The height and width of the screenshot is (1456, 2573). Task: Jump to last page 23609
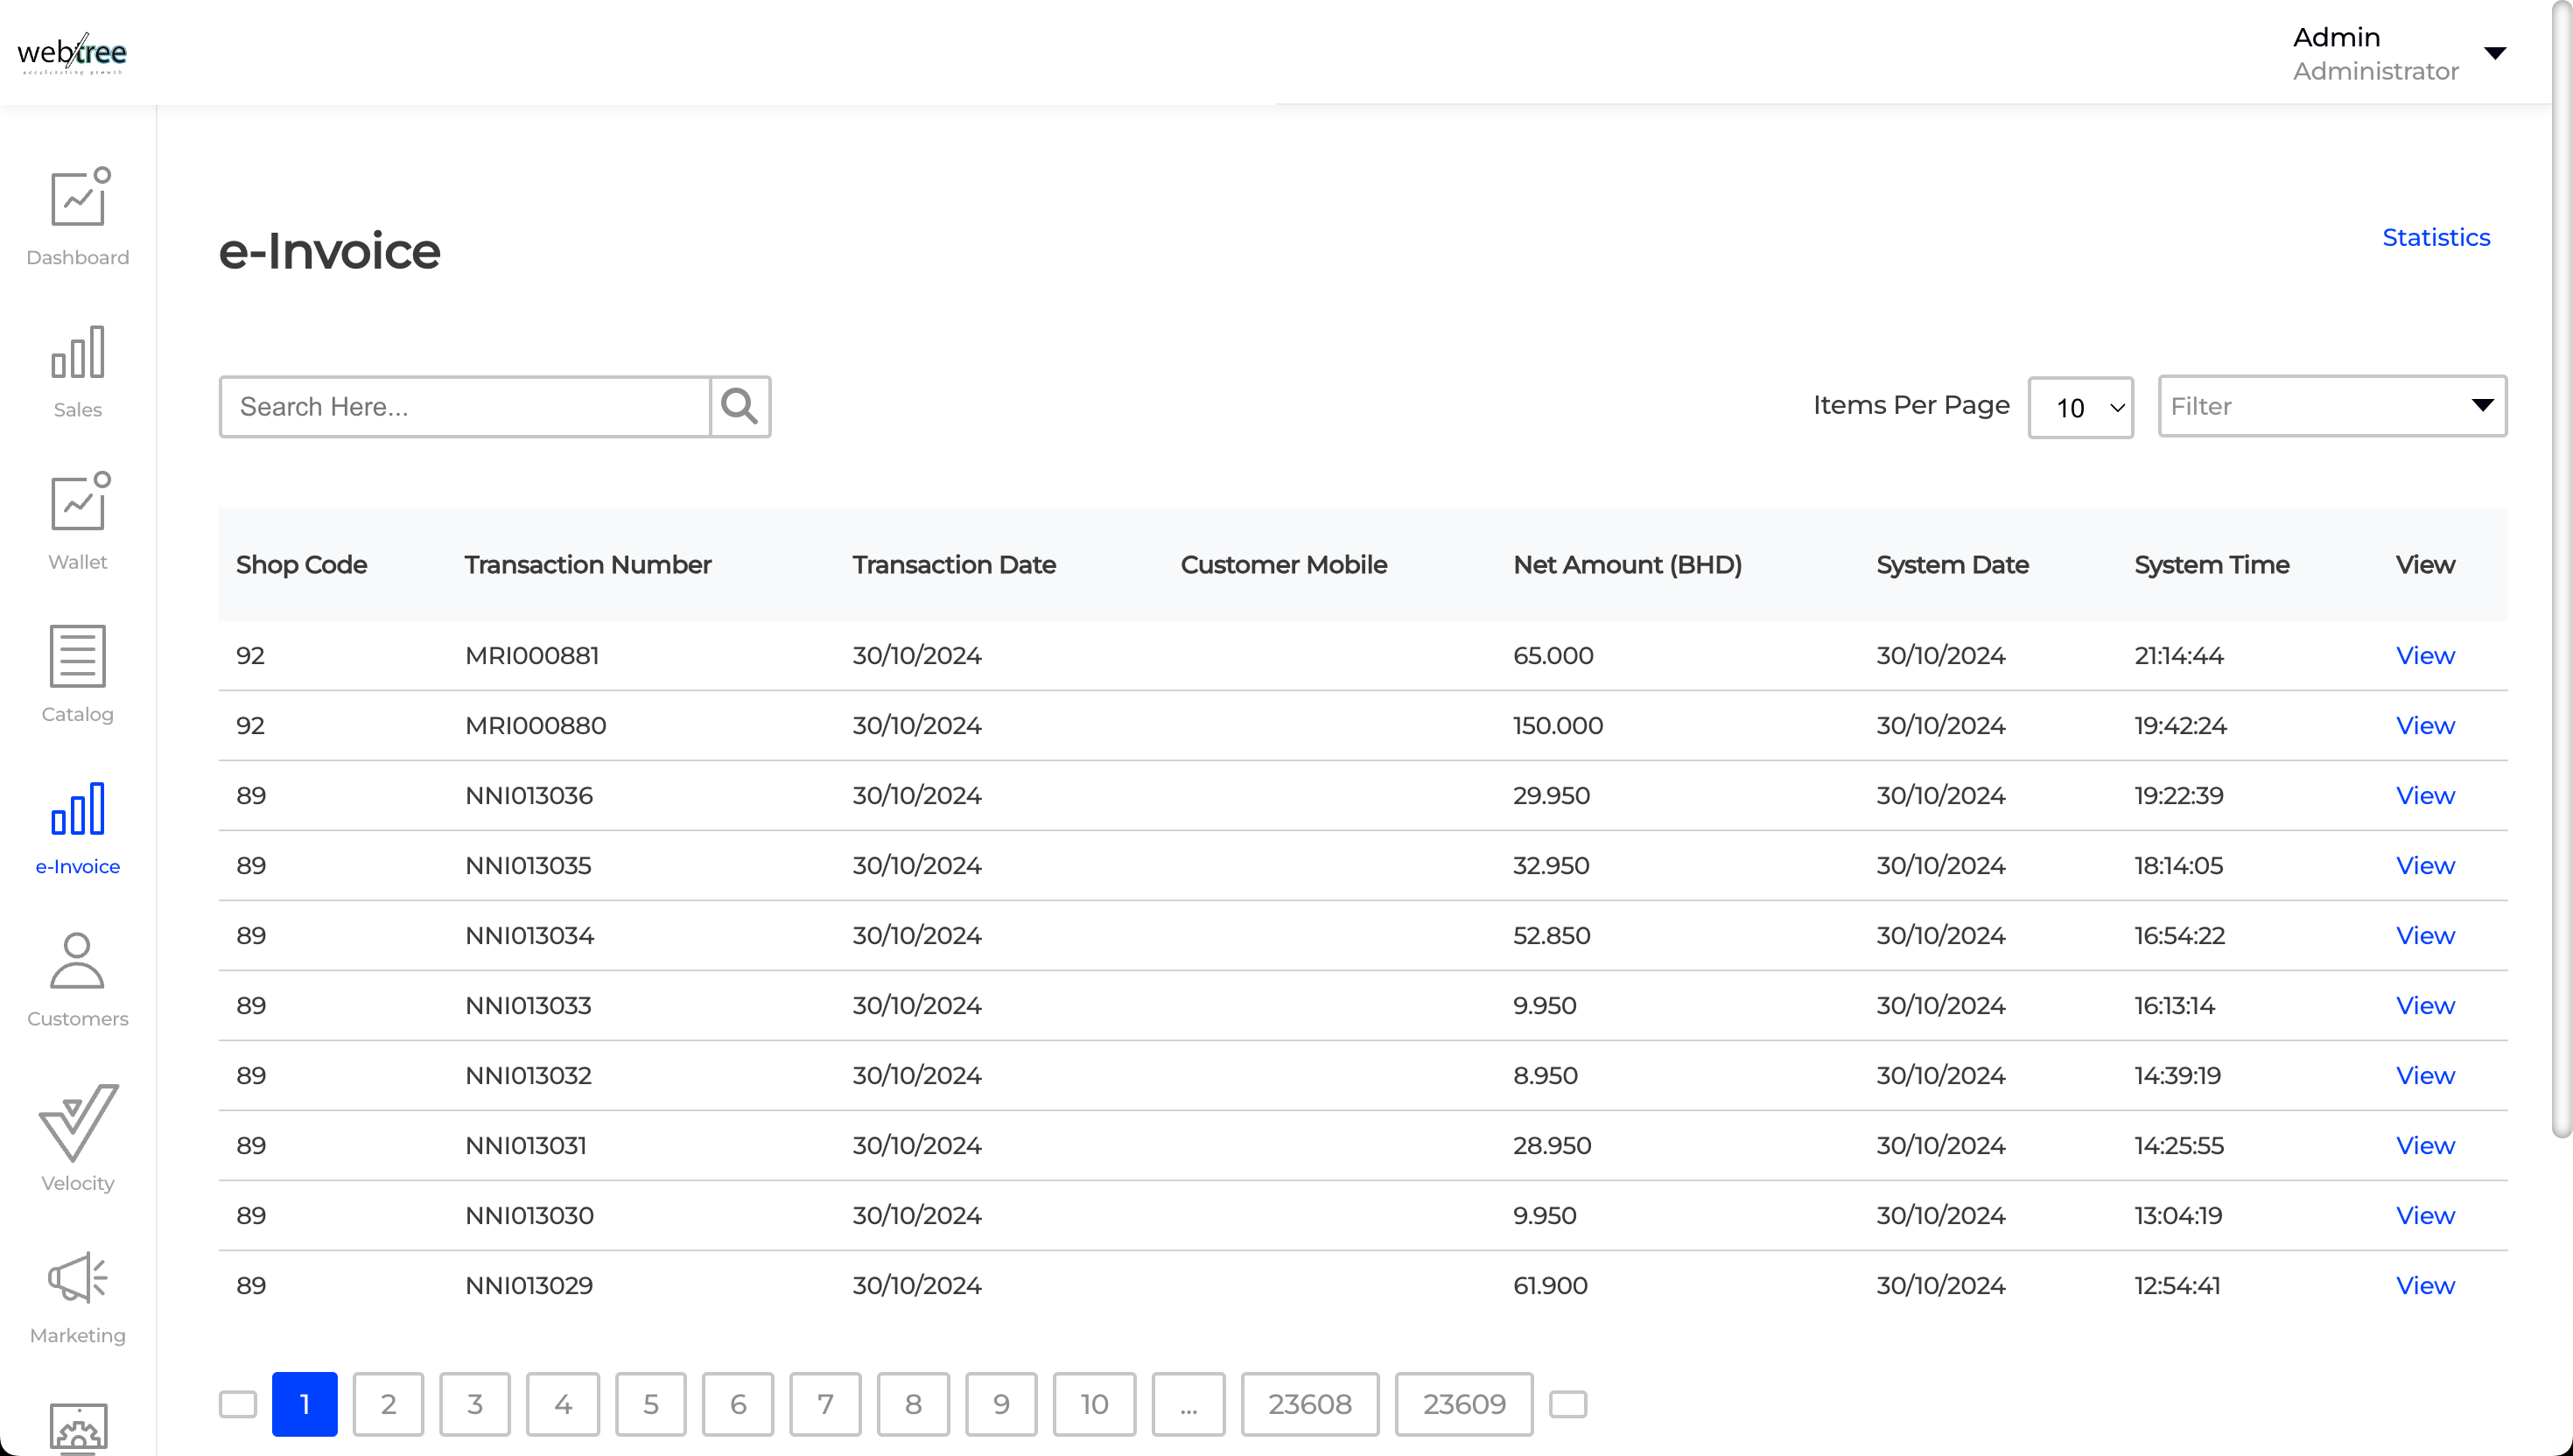[x=1464, y=1404]
